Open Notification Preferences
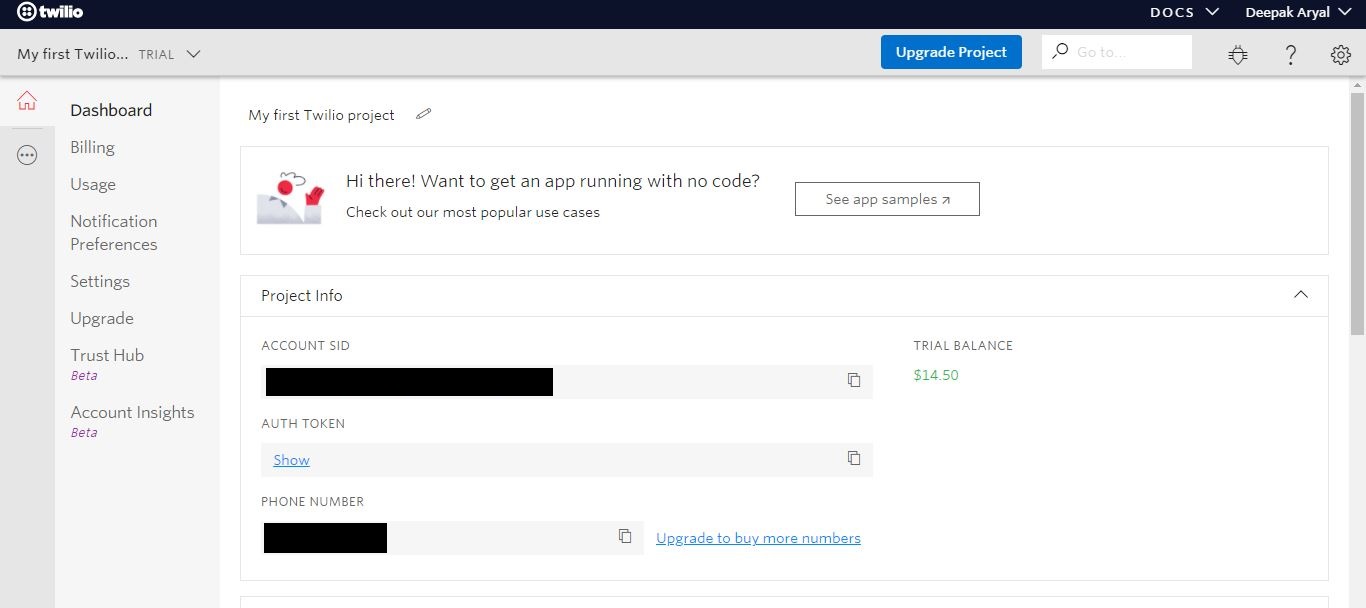This screenshot has width=1366, height=608. (114, 232)
